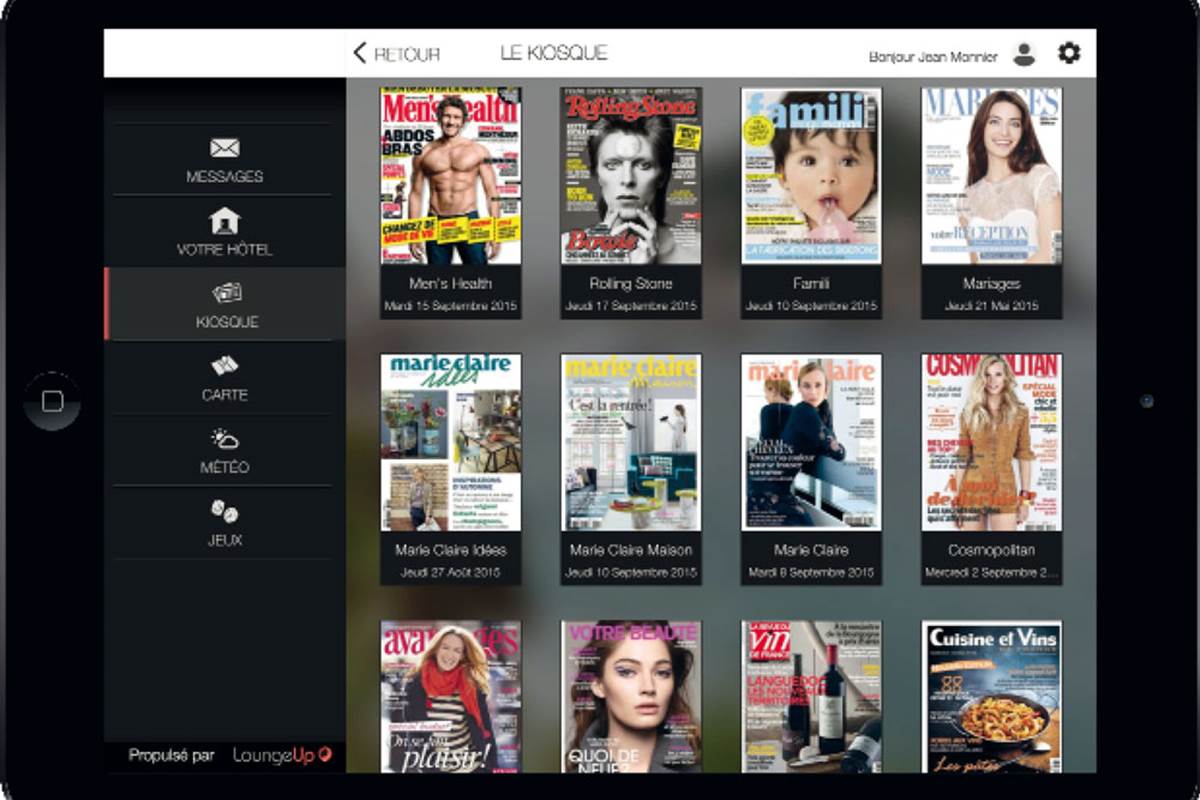The width and height of the screenshot is (1200, 800).
Task: Open the Marie Claire magazine cover
Action: coord(811,442)
